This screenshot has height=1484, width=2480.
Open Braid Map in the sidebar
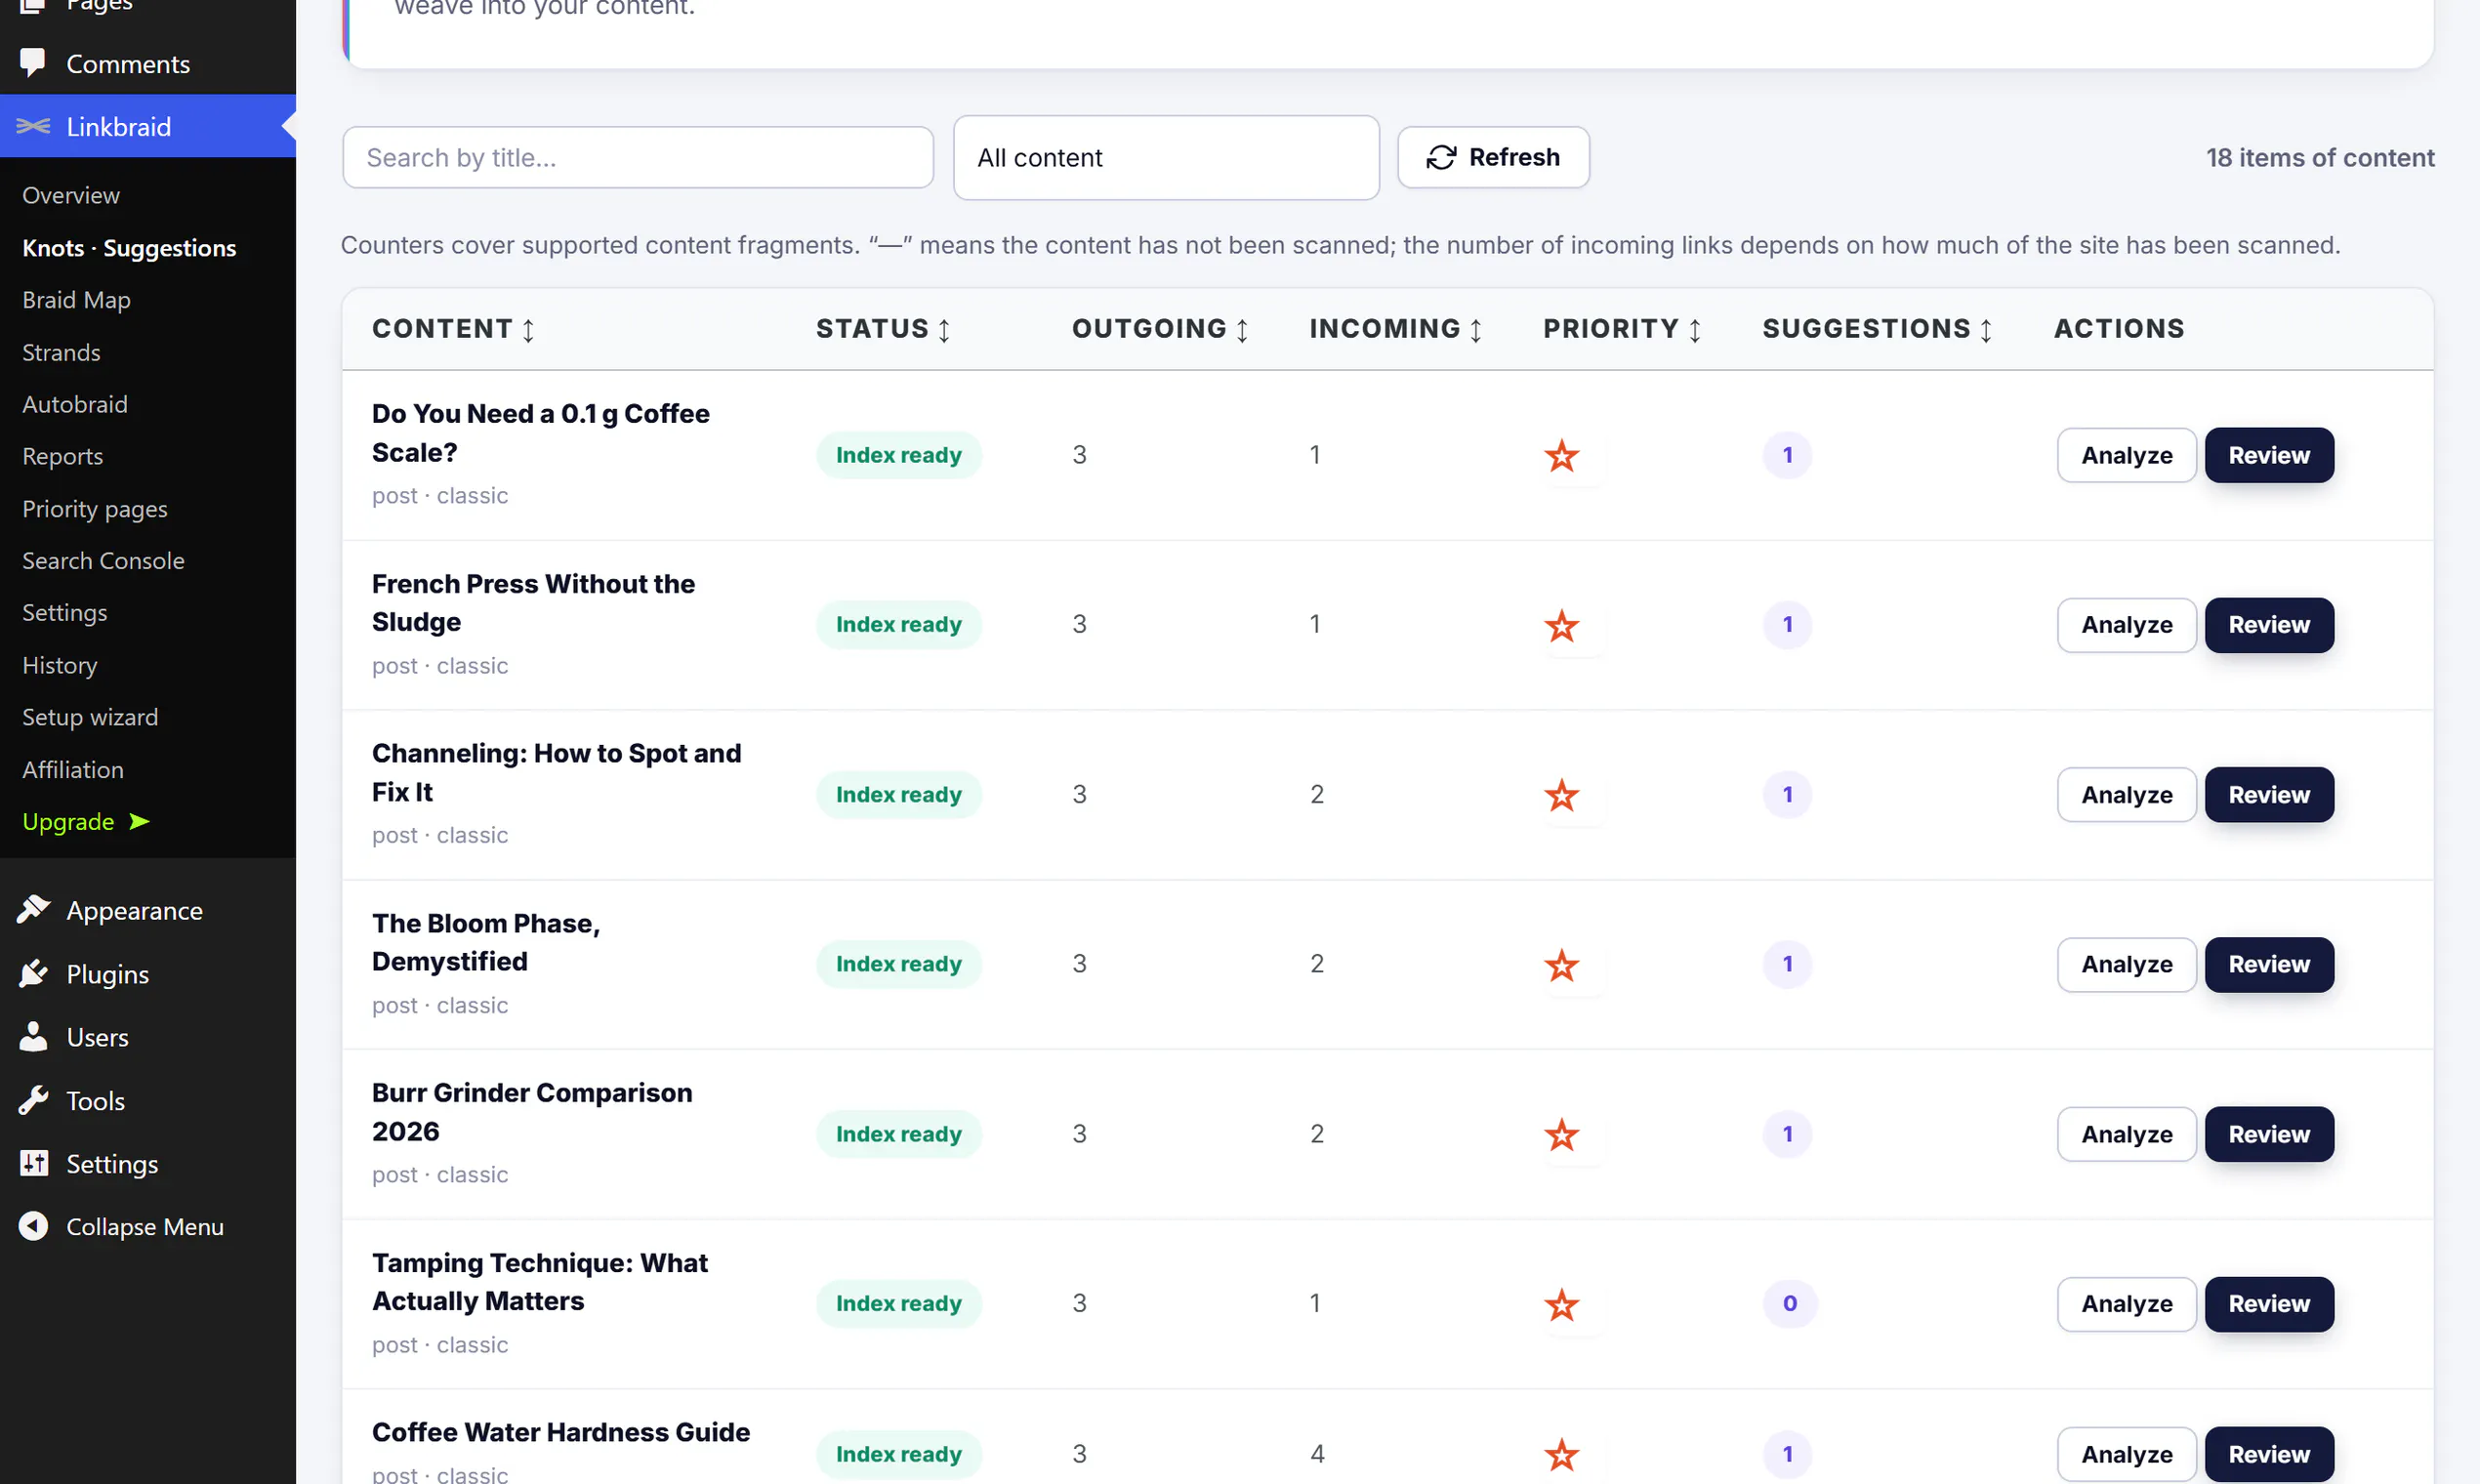[x=76, y=300]
